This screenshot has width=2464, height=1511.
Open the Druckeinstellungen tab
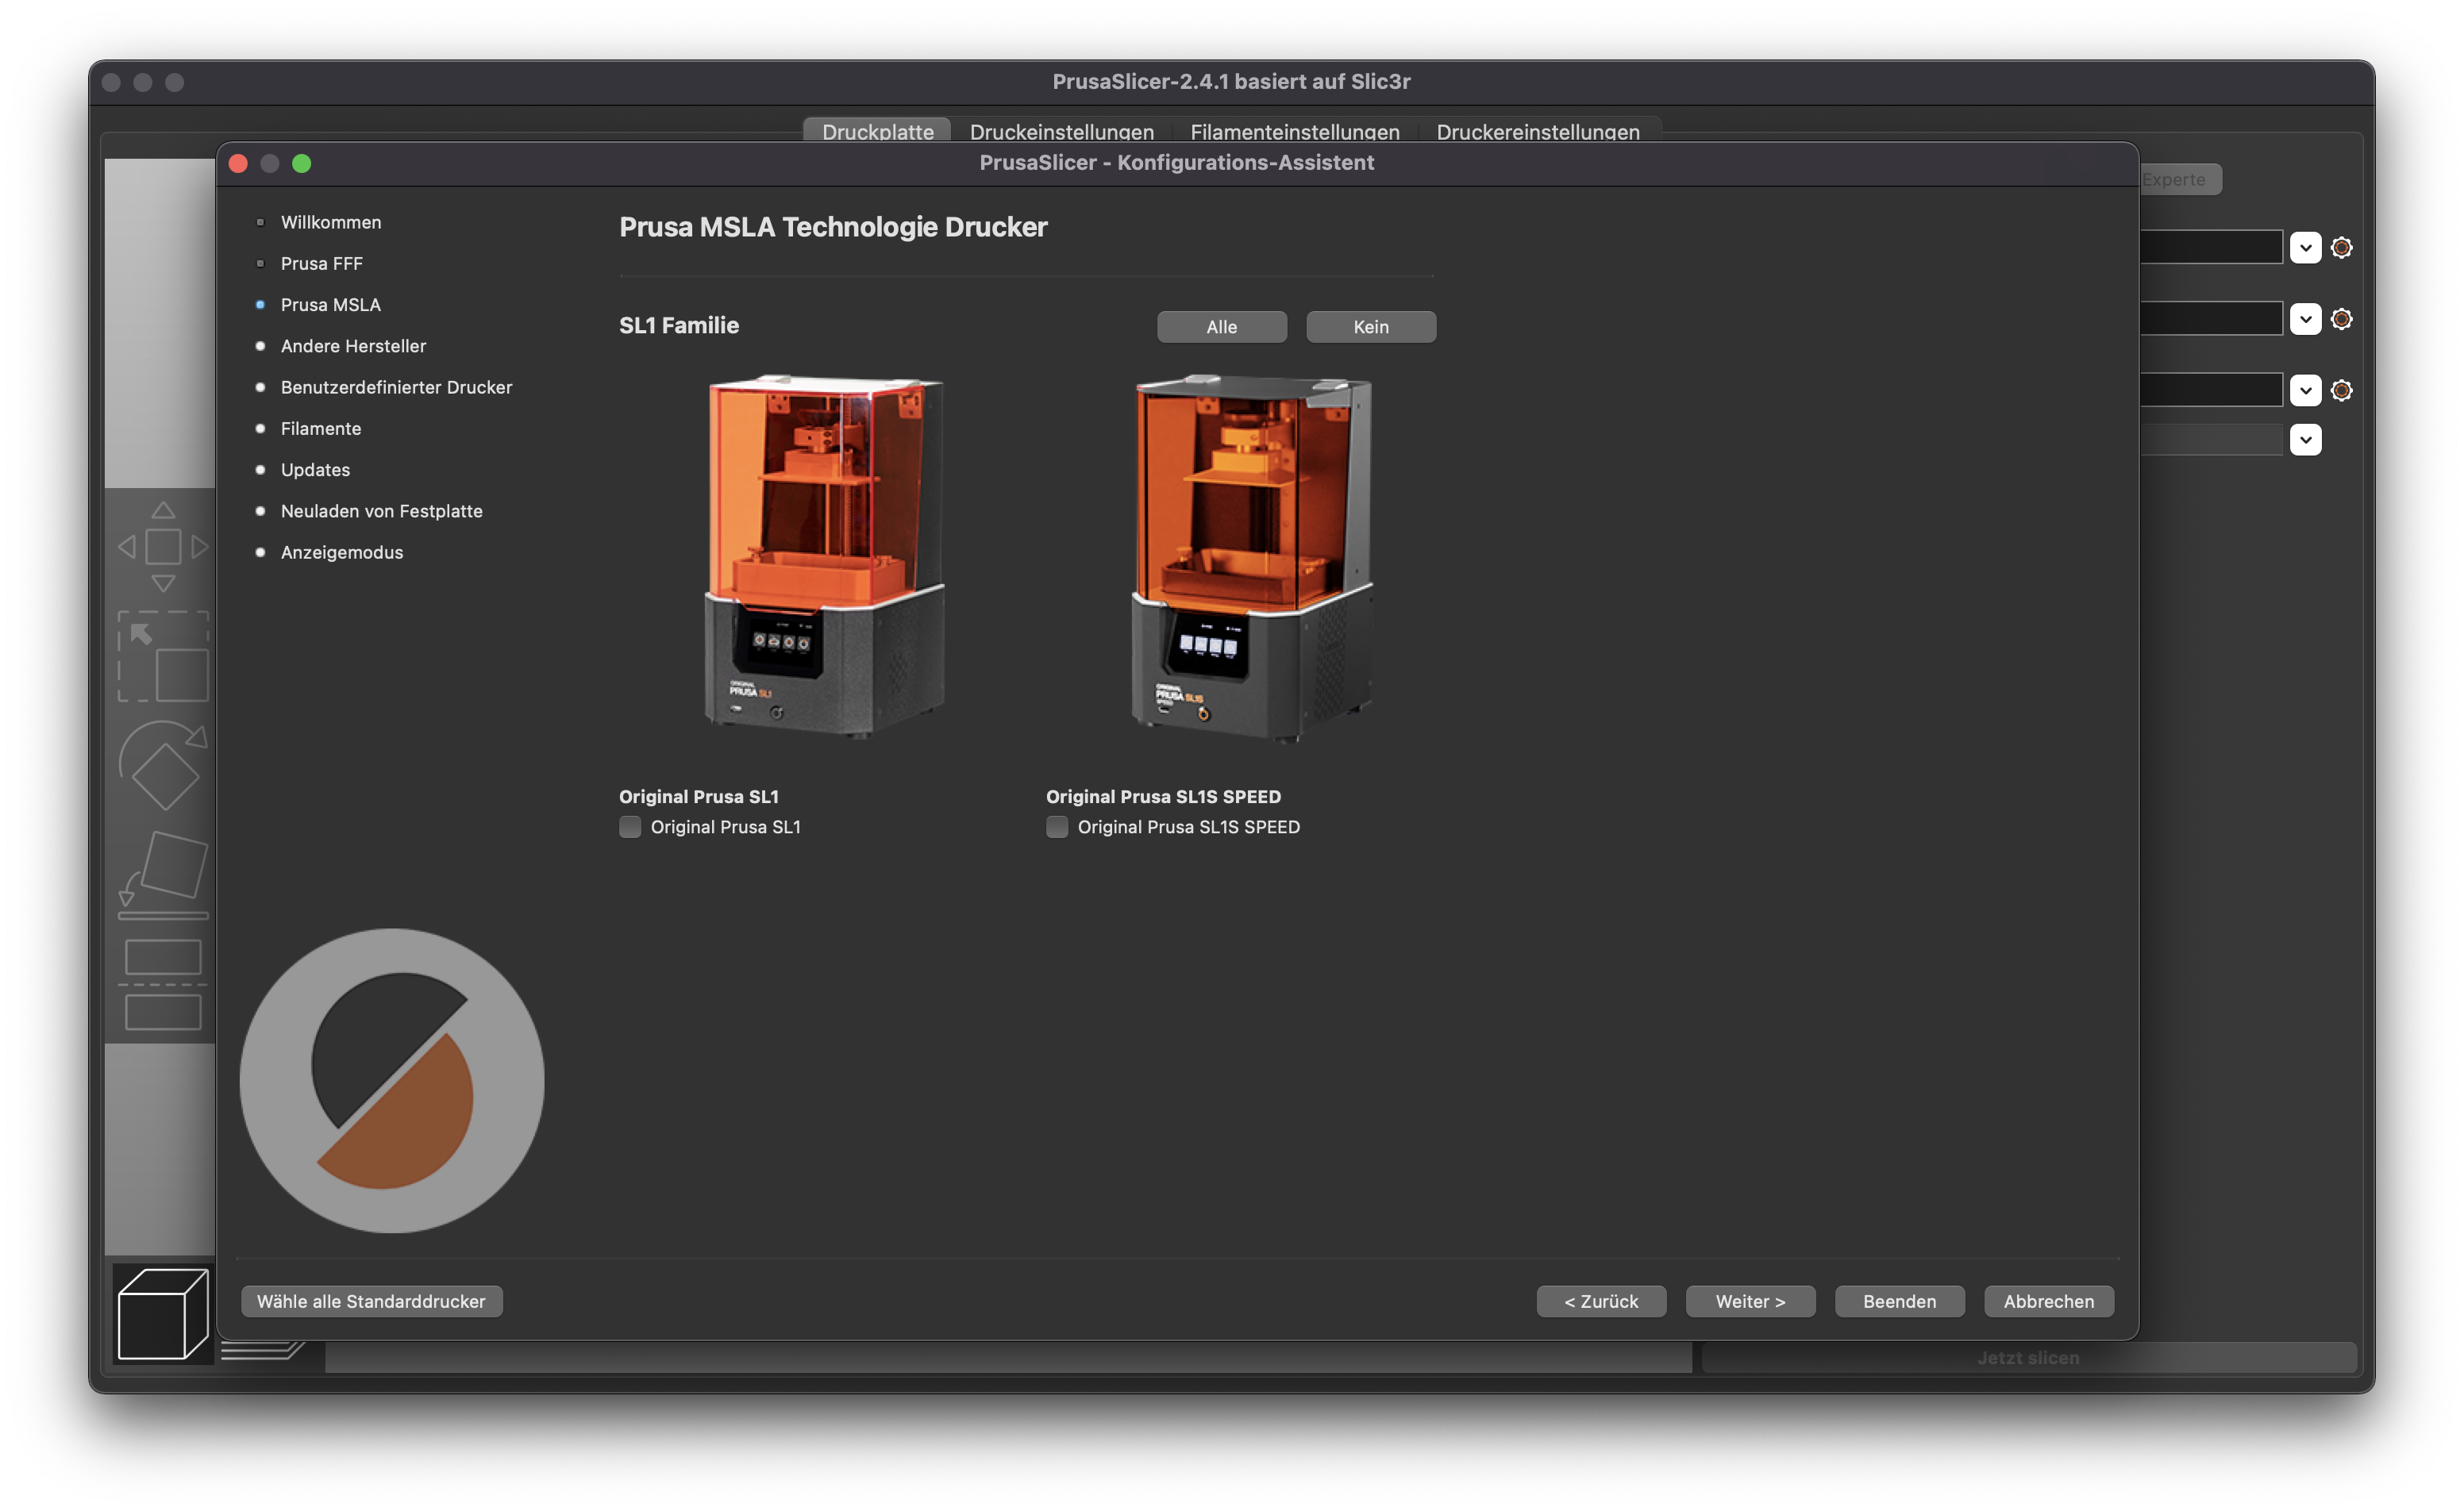tap(1061, 131)
